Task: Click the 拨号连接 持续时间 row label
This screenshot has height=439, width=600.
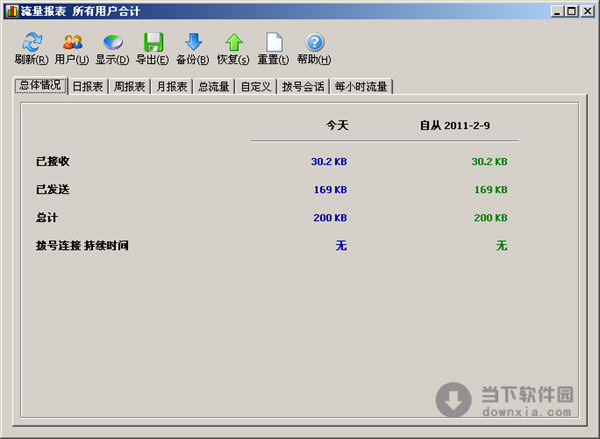Action: coord(82,245)
